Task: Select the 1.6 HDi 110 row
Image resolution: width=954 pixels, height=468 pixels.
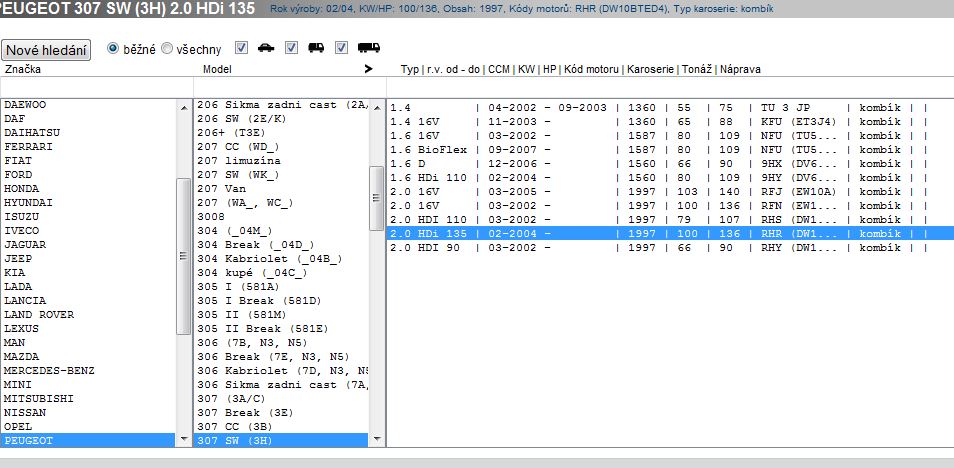Action: pos(670,178)
